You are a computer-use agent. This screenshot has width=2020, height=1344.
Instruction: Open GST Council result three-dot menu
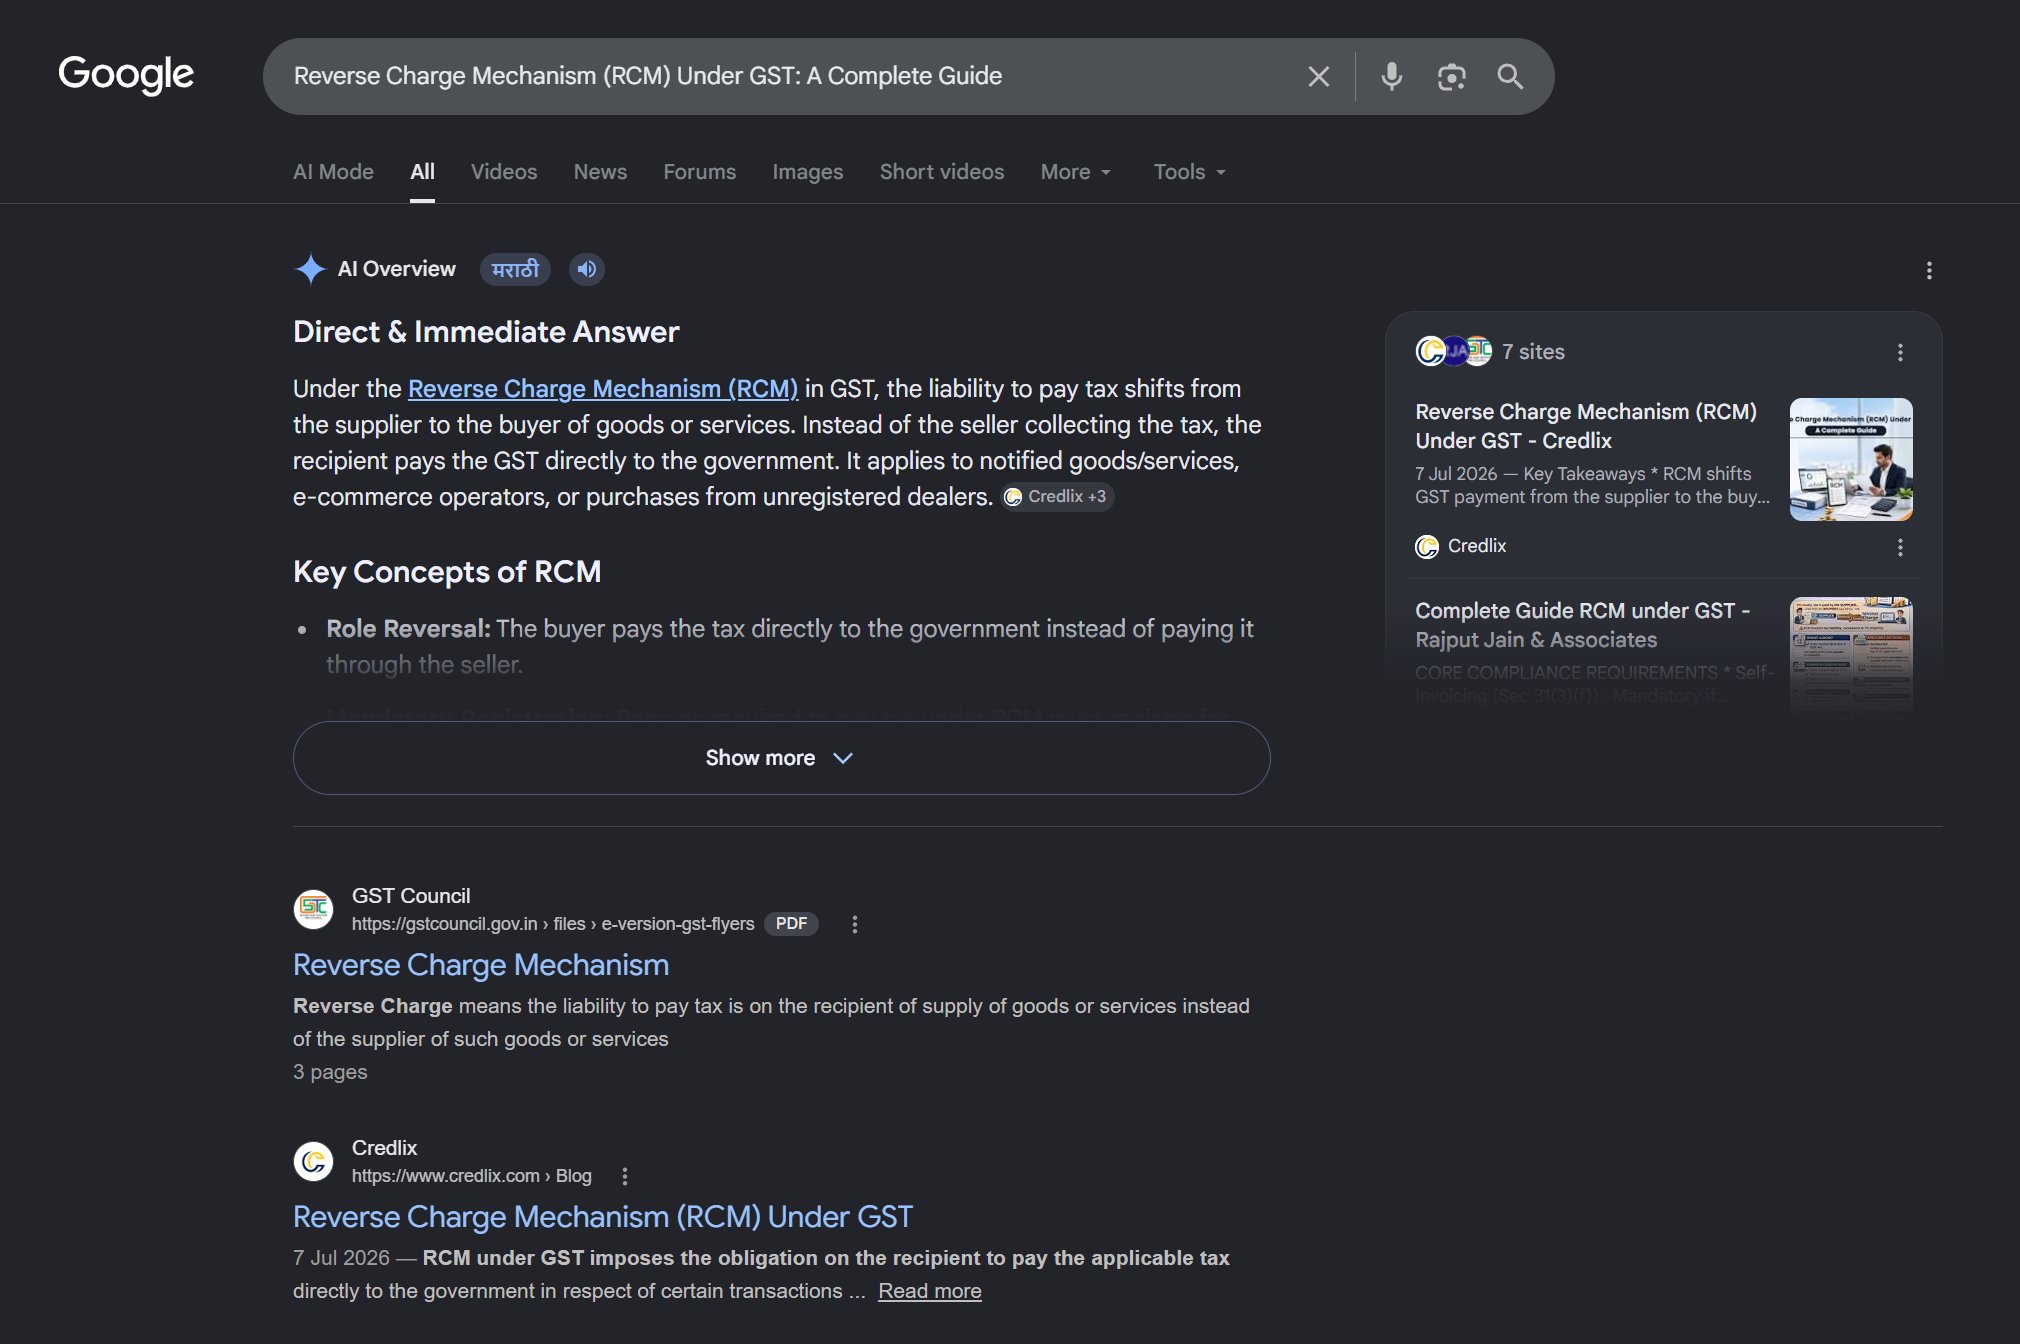[854, 924]
